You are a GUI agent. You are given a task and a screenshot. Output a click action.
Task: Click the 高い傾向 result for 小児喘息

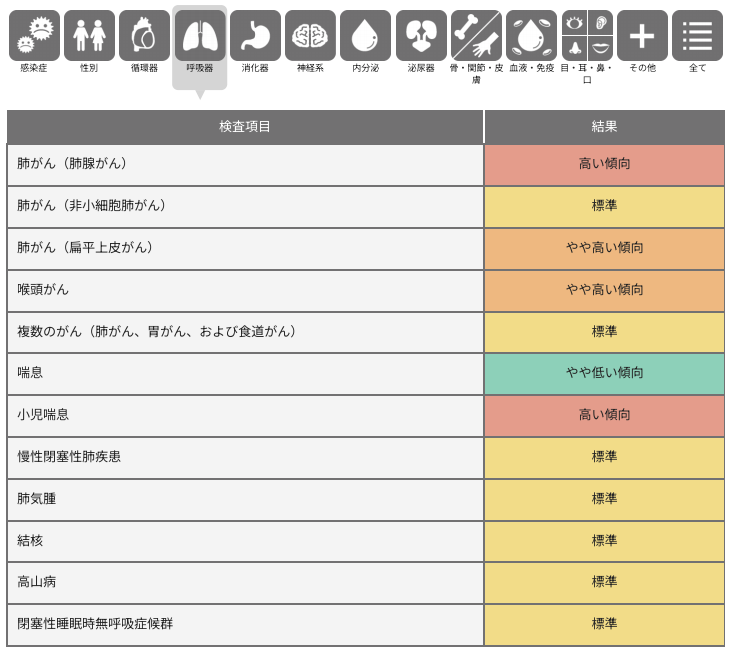(604, 415)
